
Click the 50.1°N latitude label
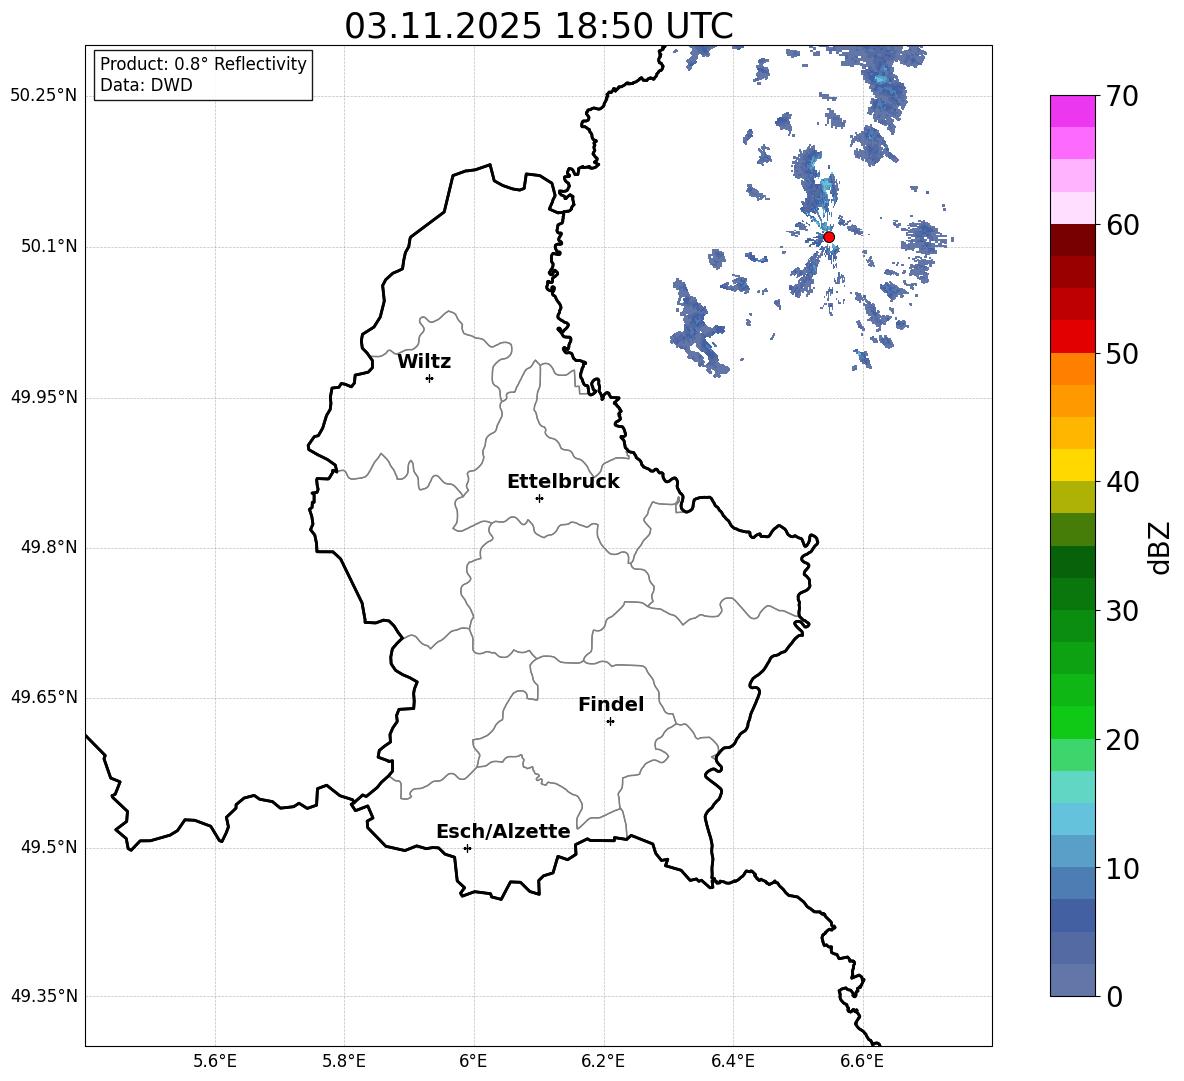coord(49,246)
